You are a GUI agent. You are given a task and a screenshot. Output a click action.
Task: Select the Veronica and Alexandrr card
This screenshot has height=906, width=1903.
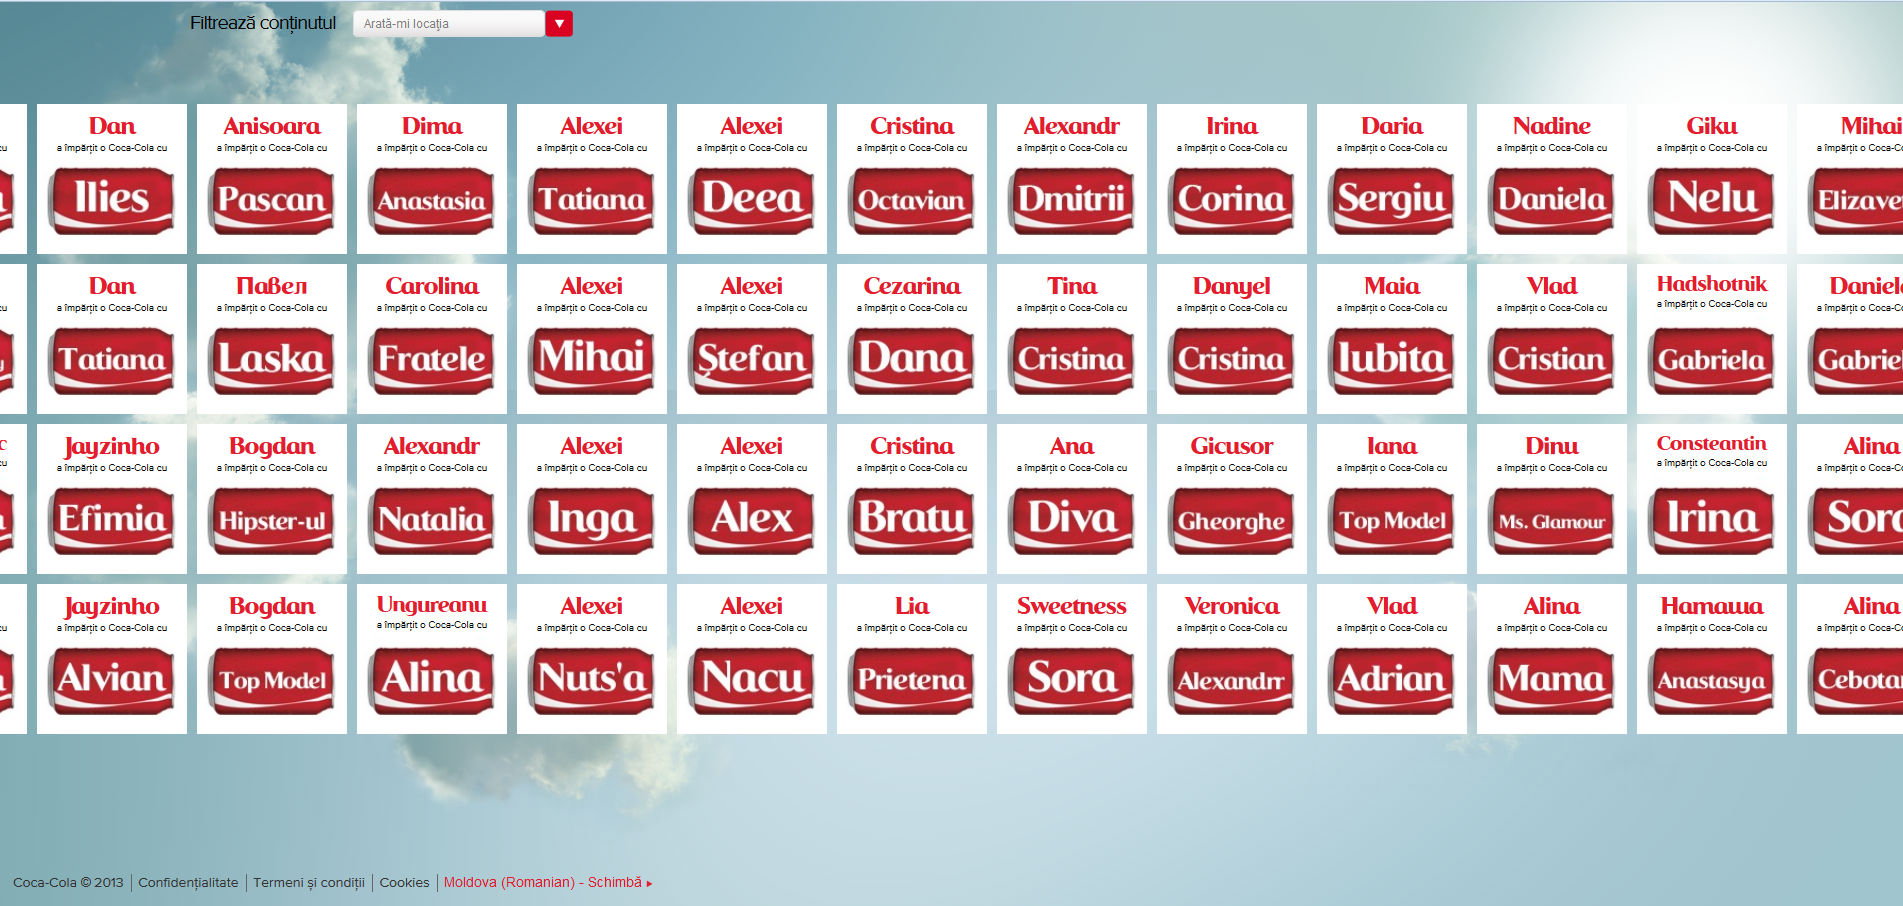click(1232, 659)
